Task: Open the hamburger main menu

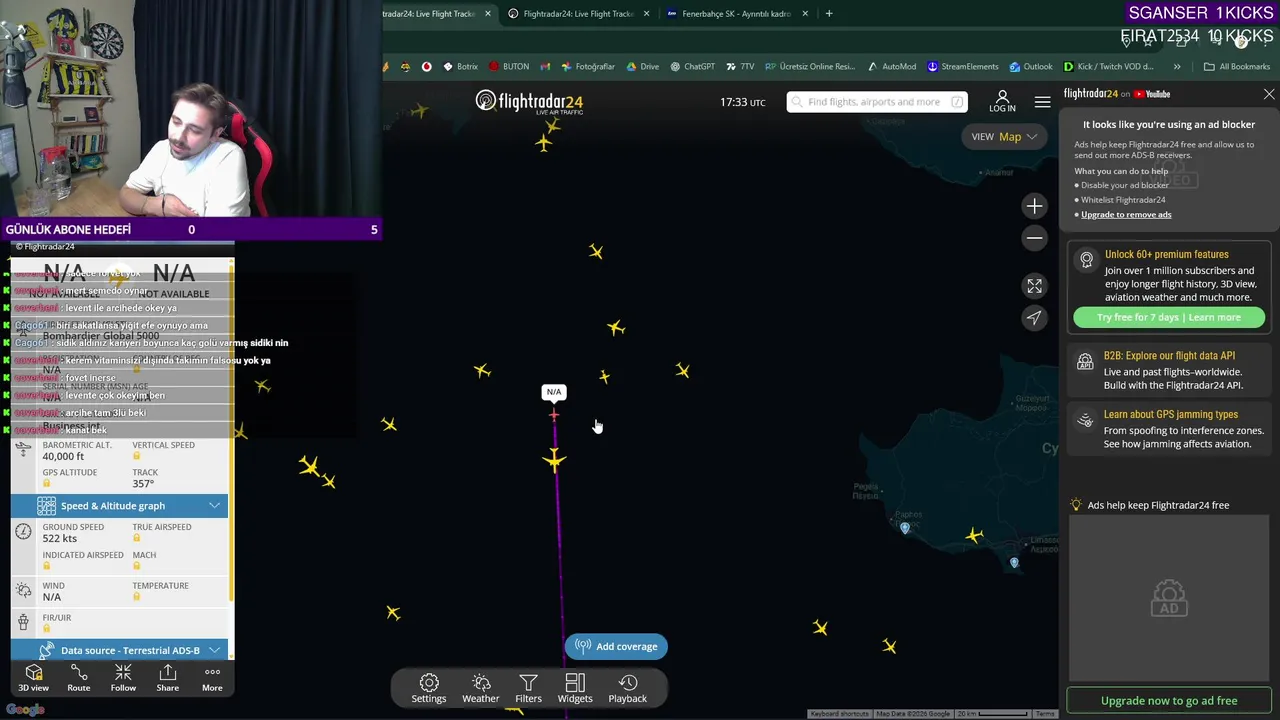Action: click(1042, 102)
